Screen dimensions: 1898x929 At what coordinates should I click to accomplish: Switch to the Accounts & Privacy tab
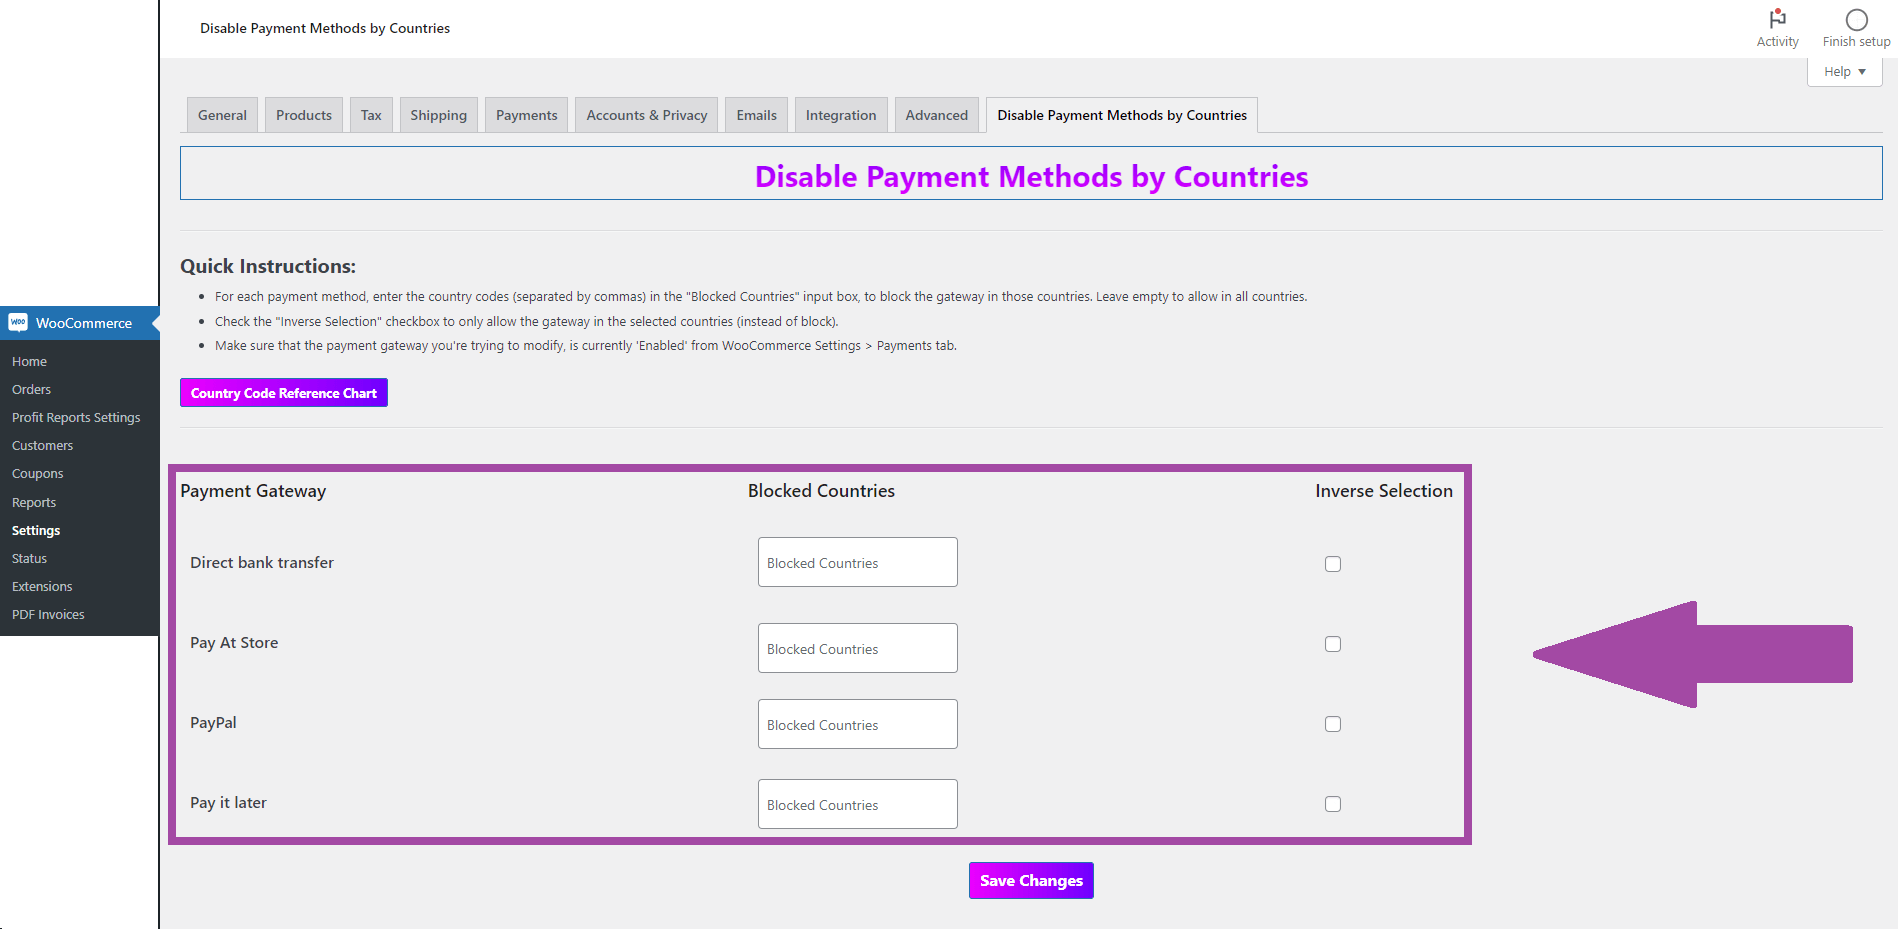pyautogui.click(x=645, y=114)
